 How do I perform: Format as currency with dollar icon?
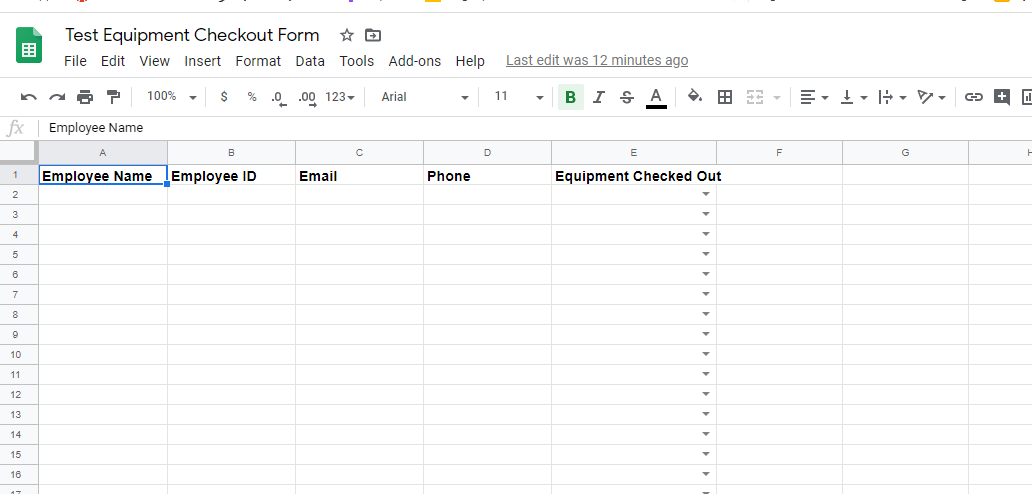224,97
